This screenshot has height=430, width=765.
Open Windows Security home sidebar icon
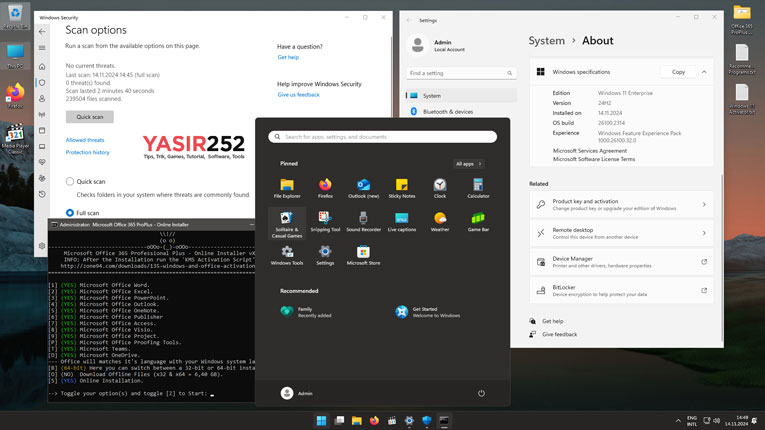pos(42,66)
